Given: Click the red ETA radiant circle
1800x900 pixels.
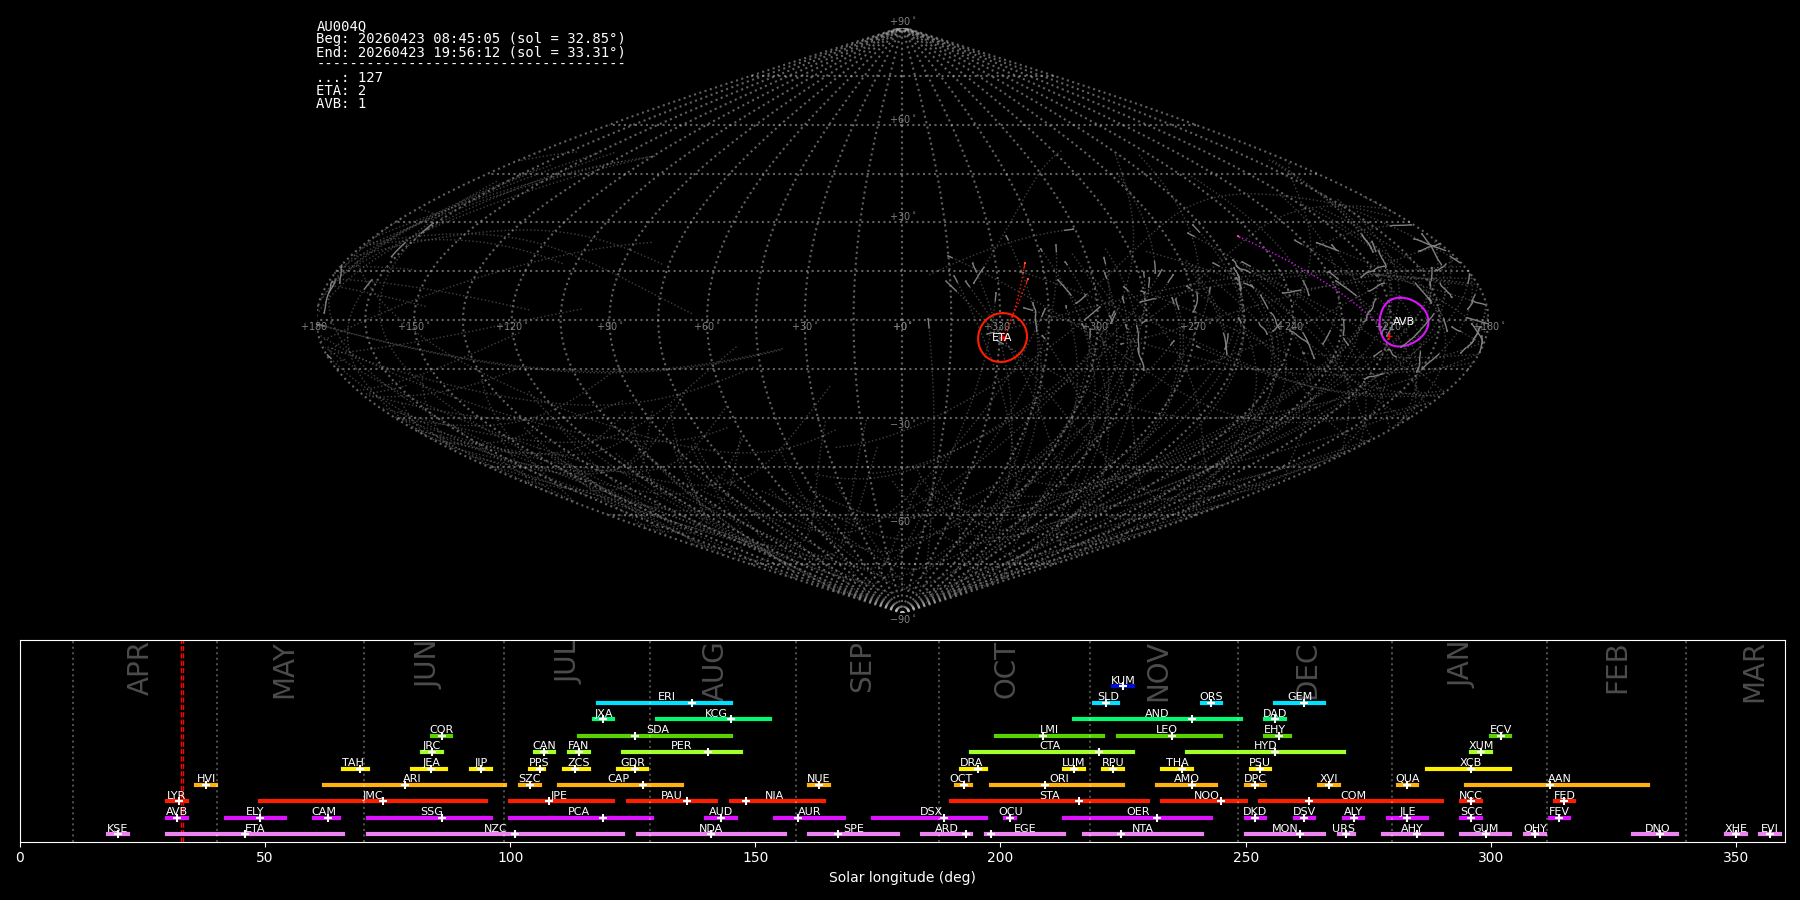Looking at the screenshot, I should click(1002, 338).
